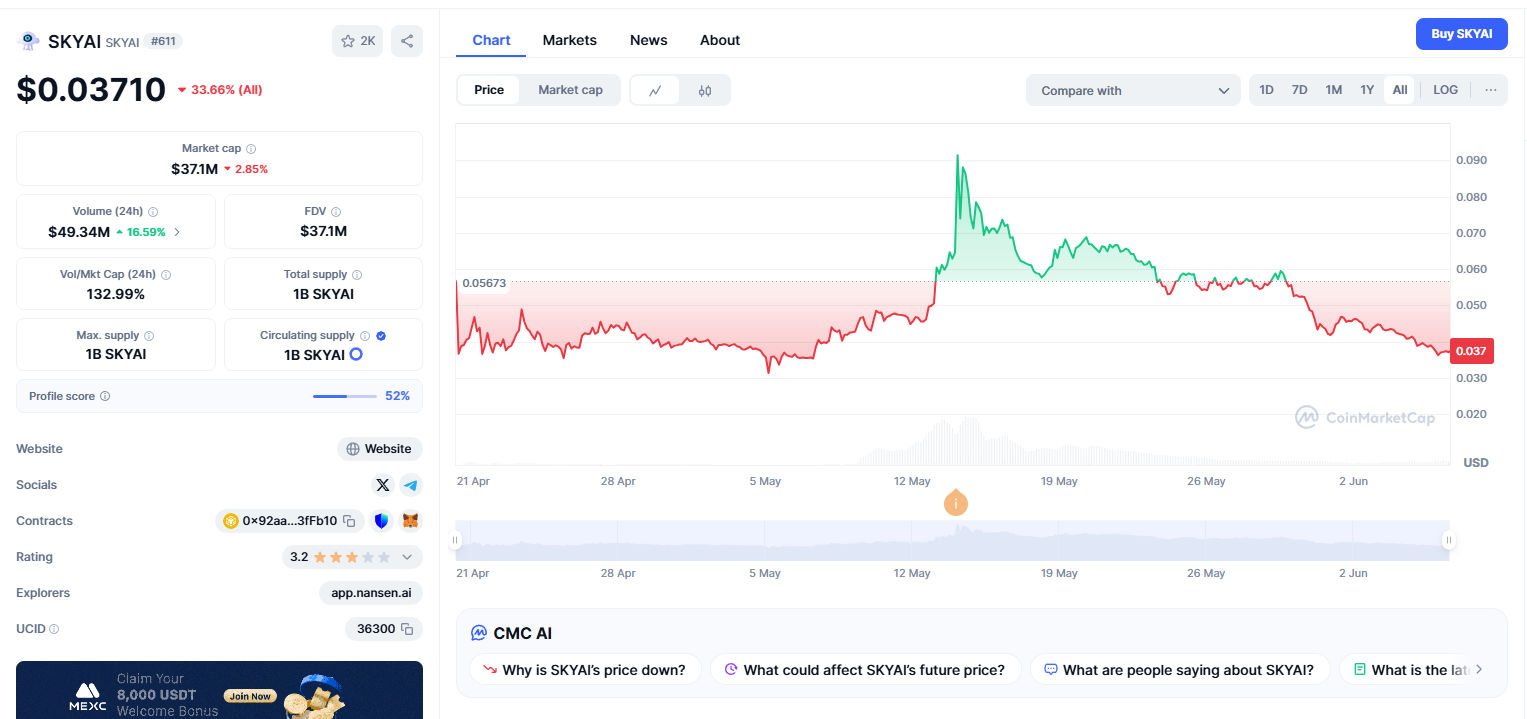Image resolution: width=1527 pixels, height=719 pixels.
Task: Set chart range to 1D
Action: tap(1266, 90)
